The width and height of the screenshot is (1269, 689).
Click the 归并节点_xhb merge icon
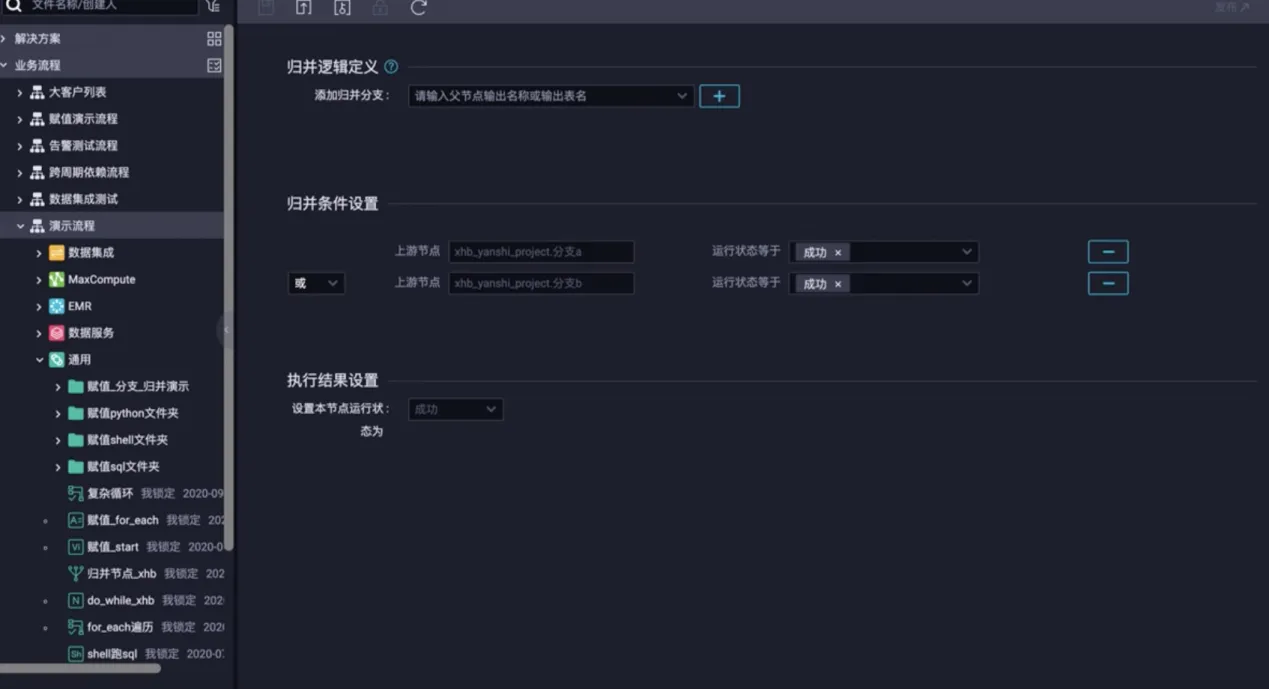coord(75,574)
